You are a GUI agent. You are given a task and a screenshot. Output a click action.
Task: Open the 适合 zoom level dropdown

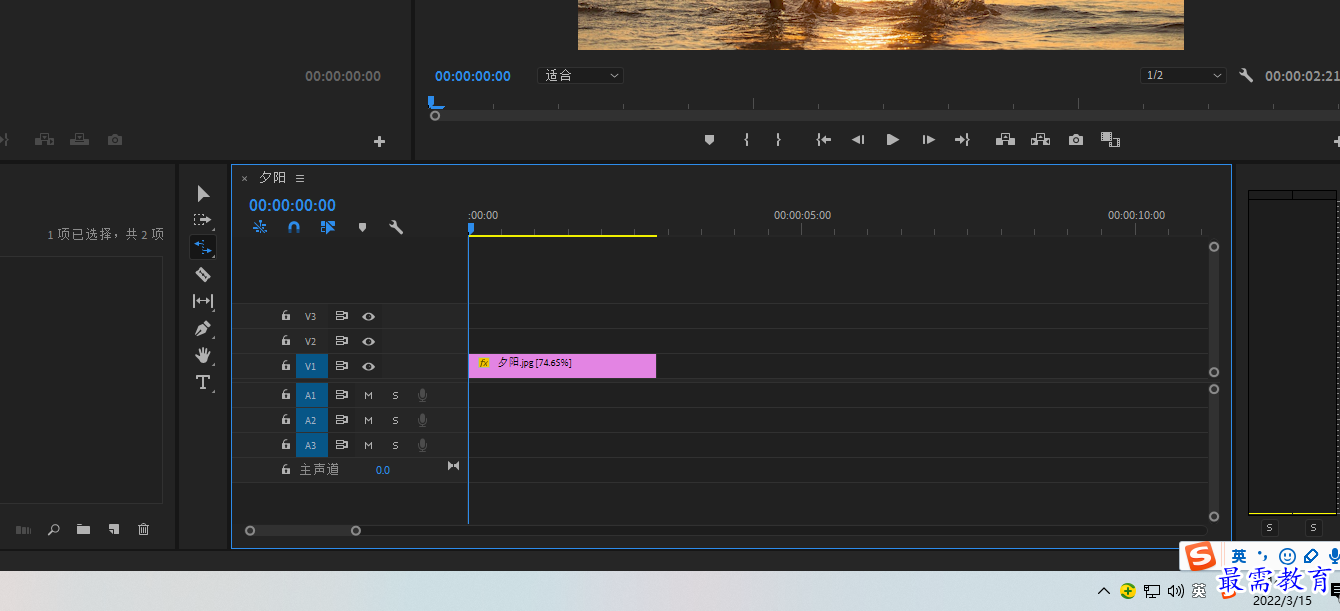pyautogui.click(x=581, y=76)
